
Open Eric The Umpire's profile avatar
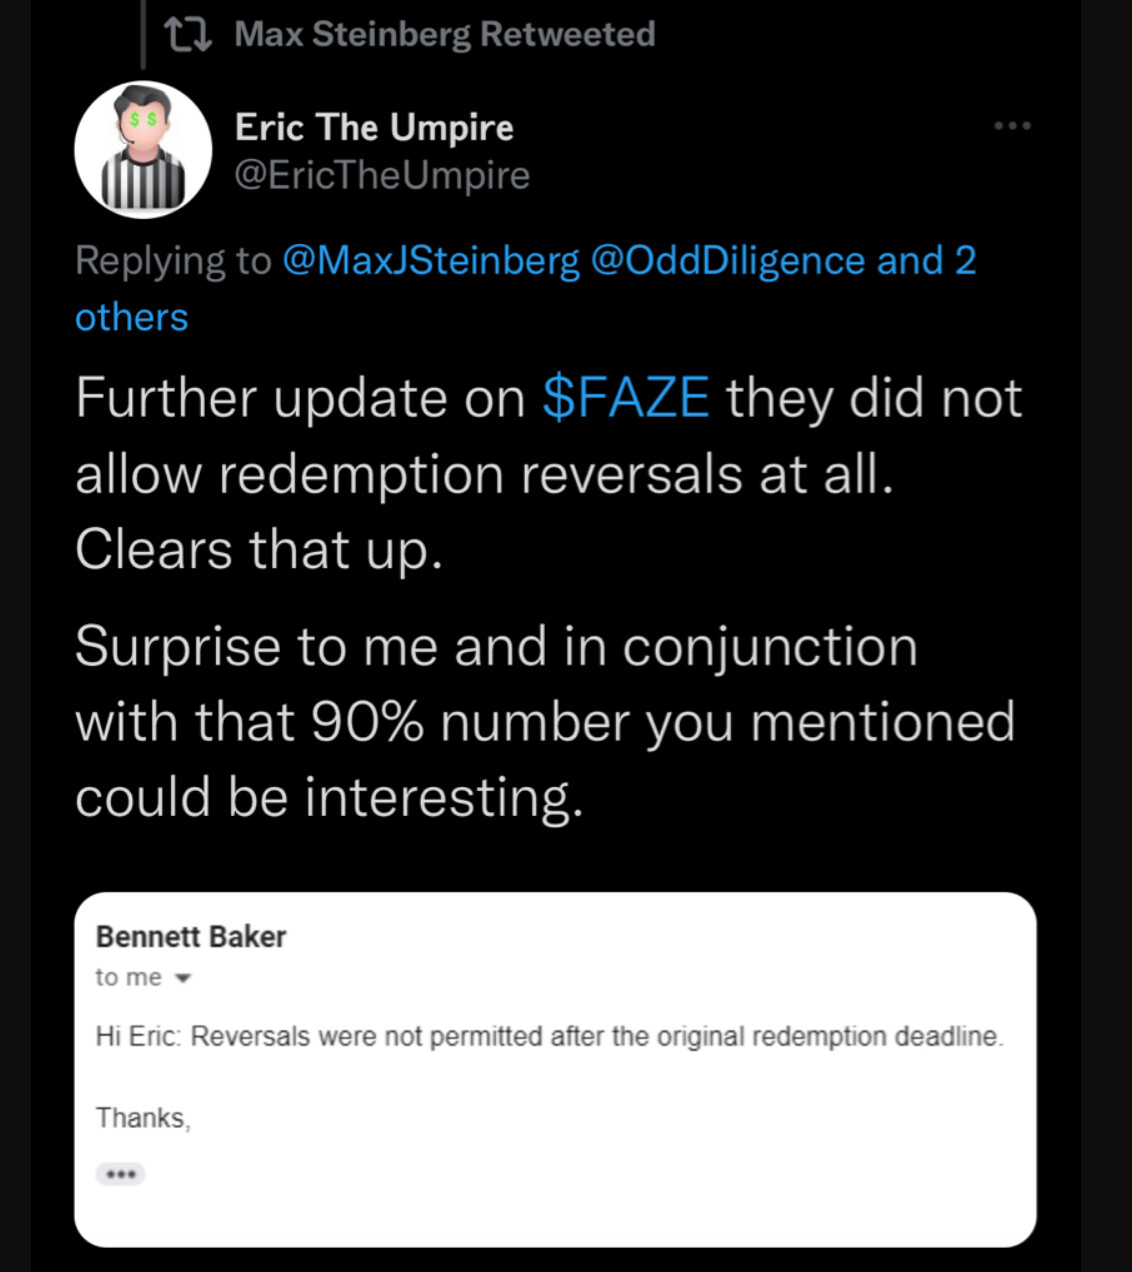click(x=143, y=150)
